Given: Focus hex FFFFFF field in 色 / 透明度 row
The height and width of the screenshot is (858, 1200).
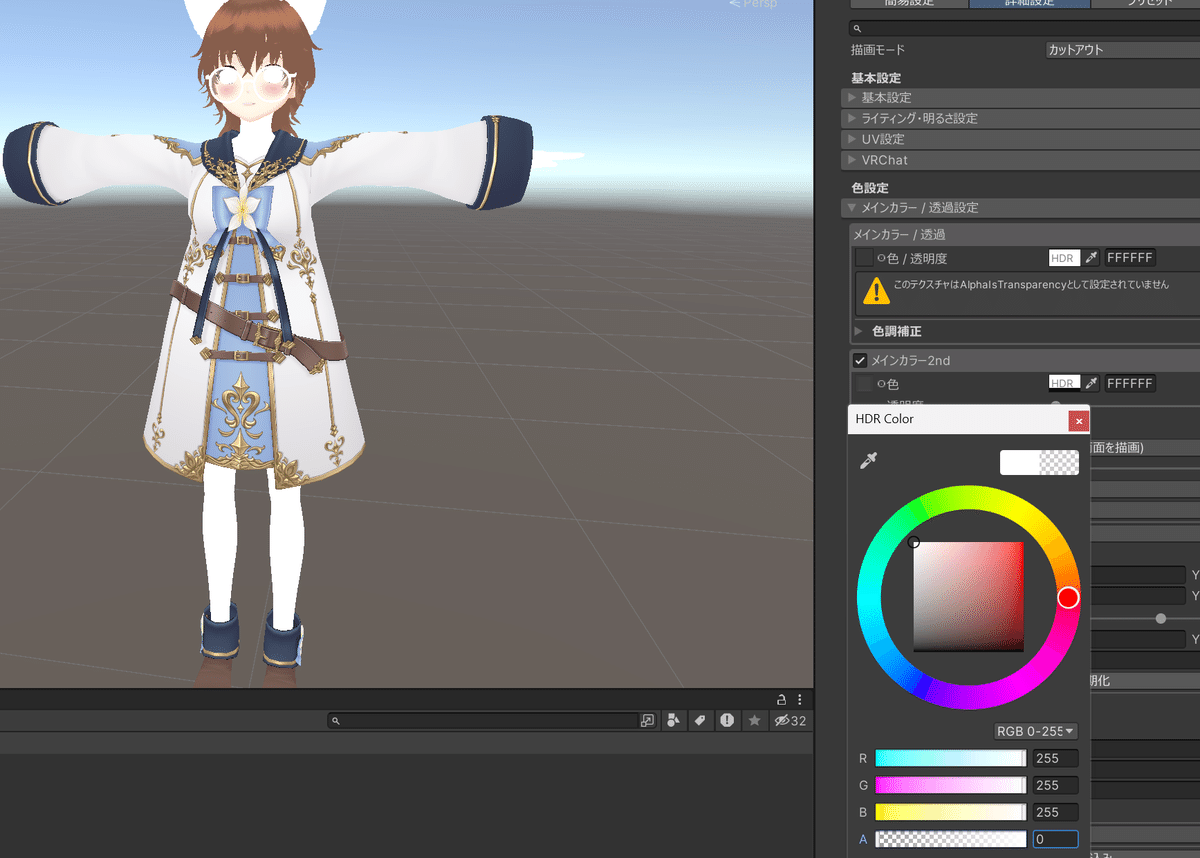Looking at the screenshot, I should point(1130,258).
